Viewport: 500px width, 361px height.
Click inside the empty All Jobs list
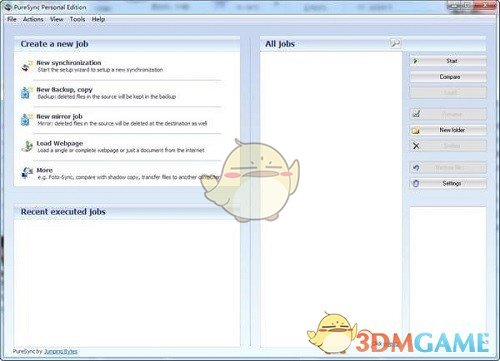click(331, 199)
